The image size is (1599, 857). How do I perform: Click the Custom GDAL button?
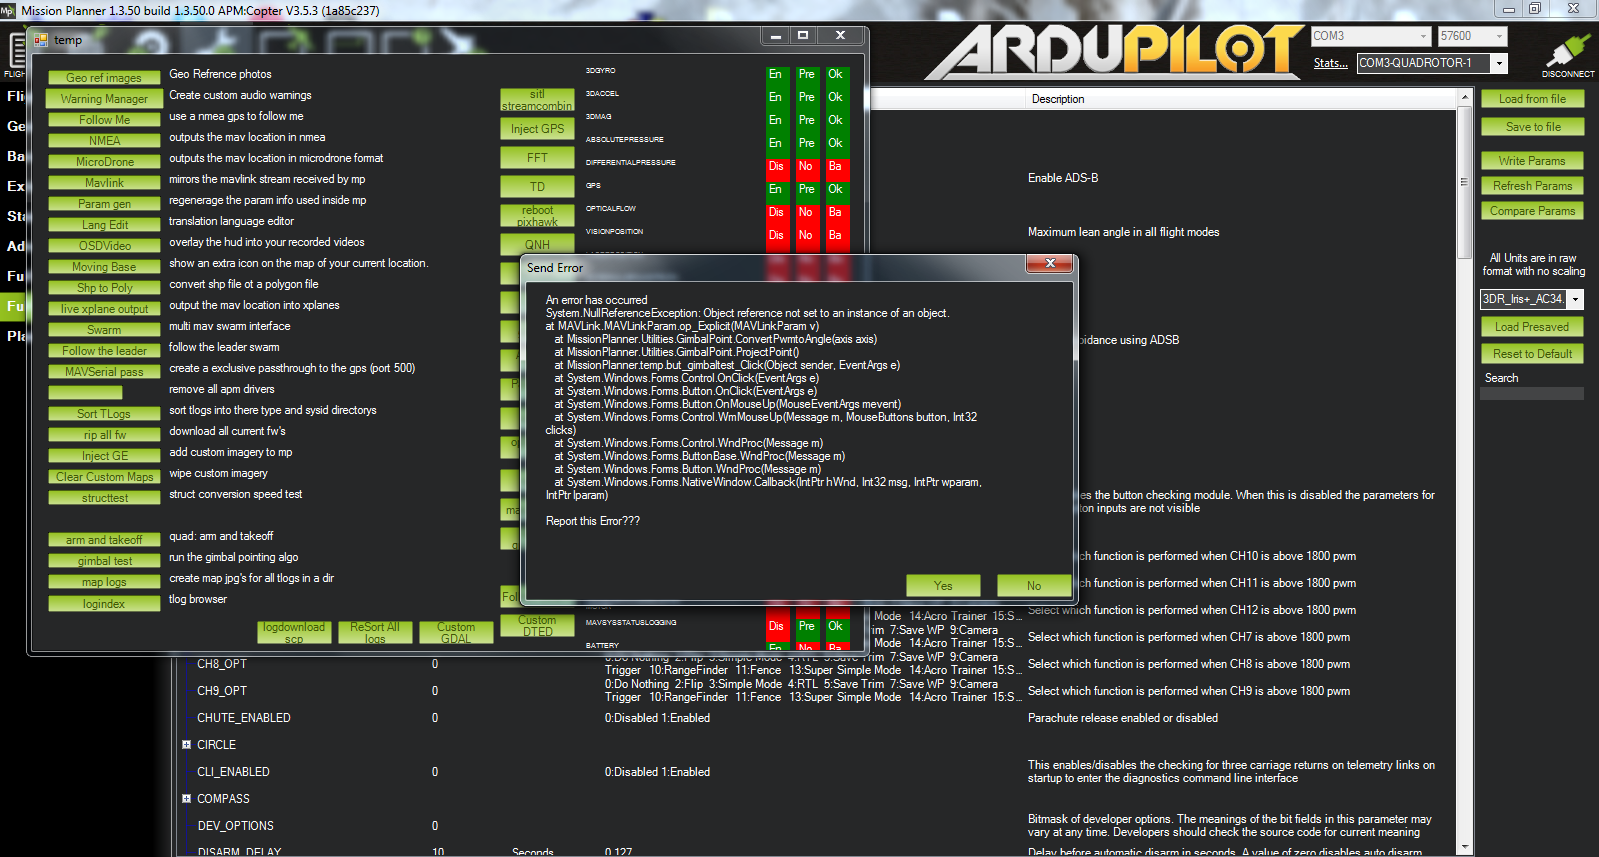point(456,632)
